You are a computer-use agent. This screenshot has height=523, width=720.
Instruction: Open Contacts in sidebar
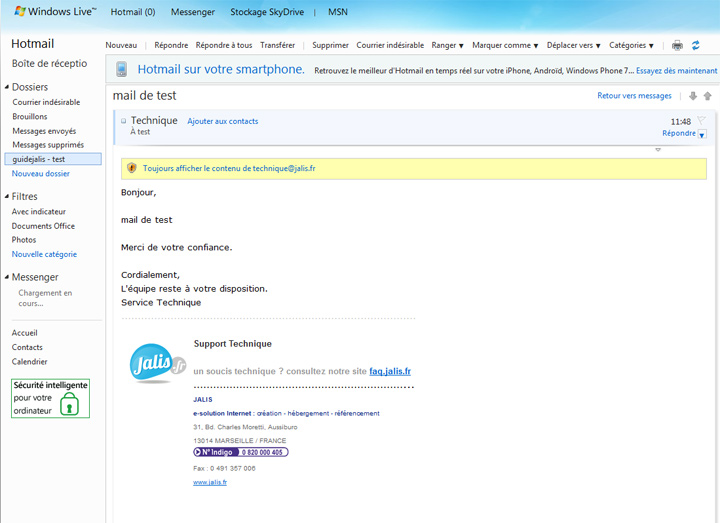pos(27,347)
